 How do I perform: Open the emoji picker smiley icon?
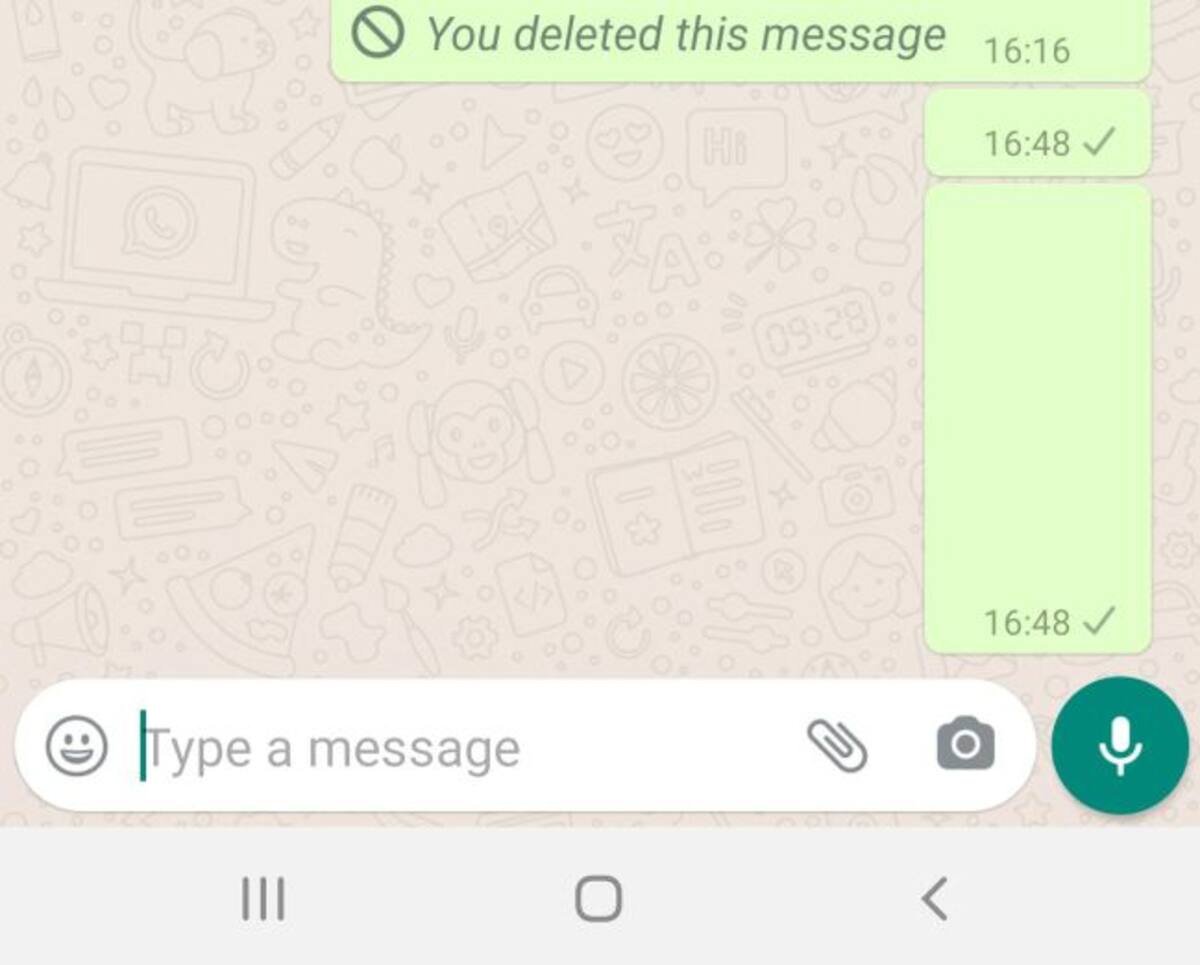pos(77,747)
